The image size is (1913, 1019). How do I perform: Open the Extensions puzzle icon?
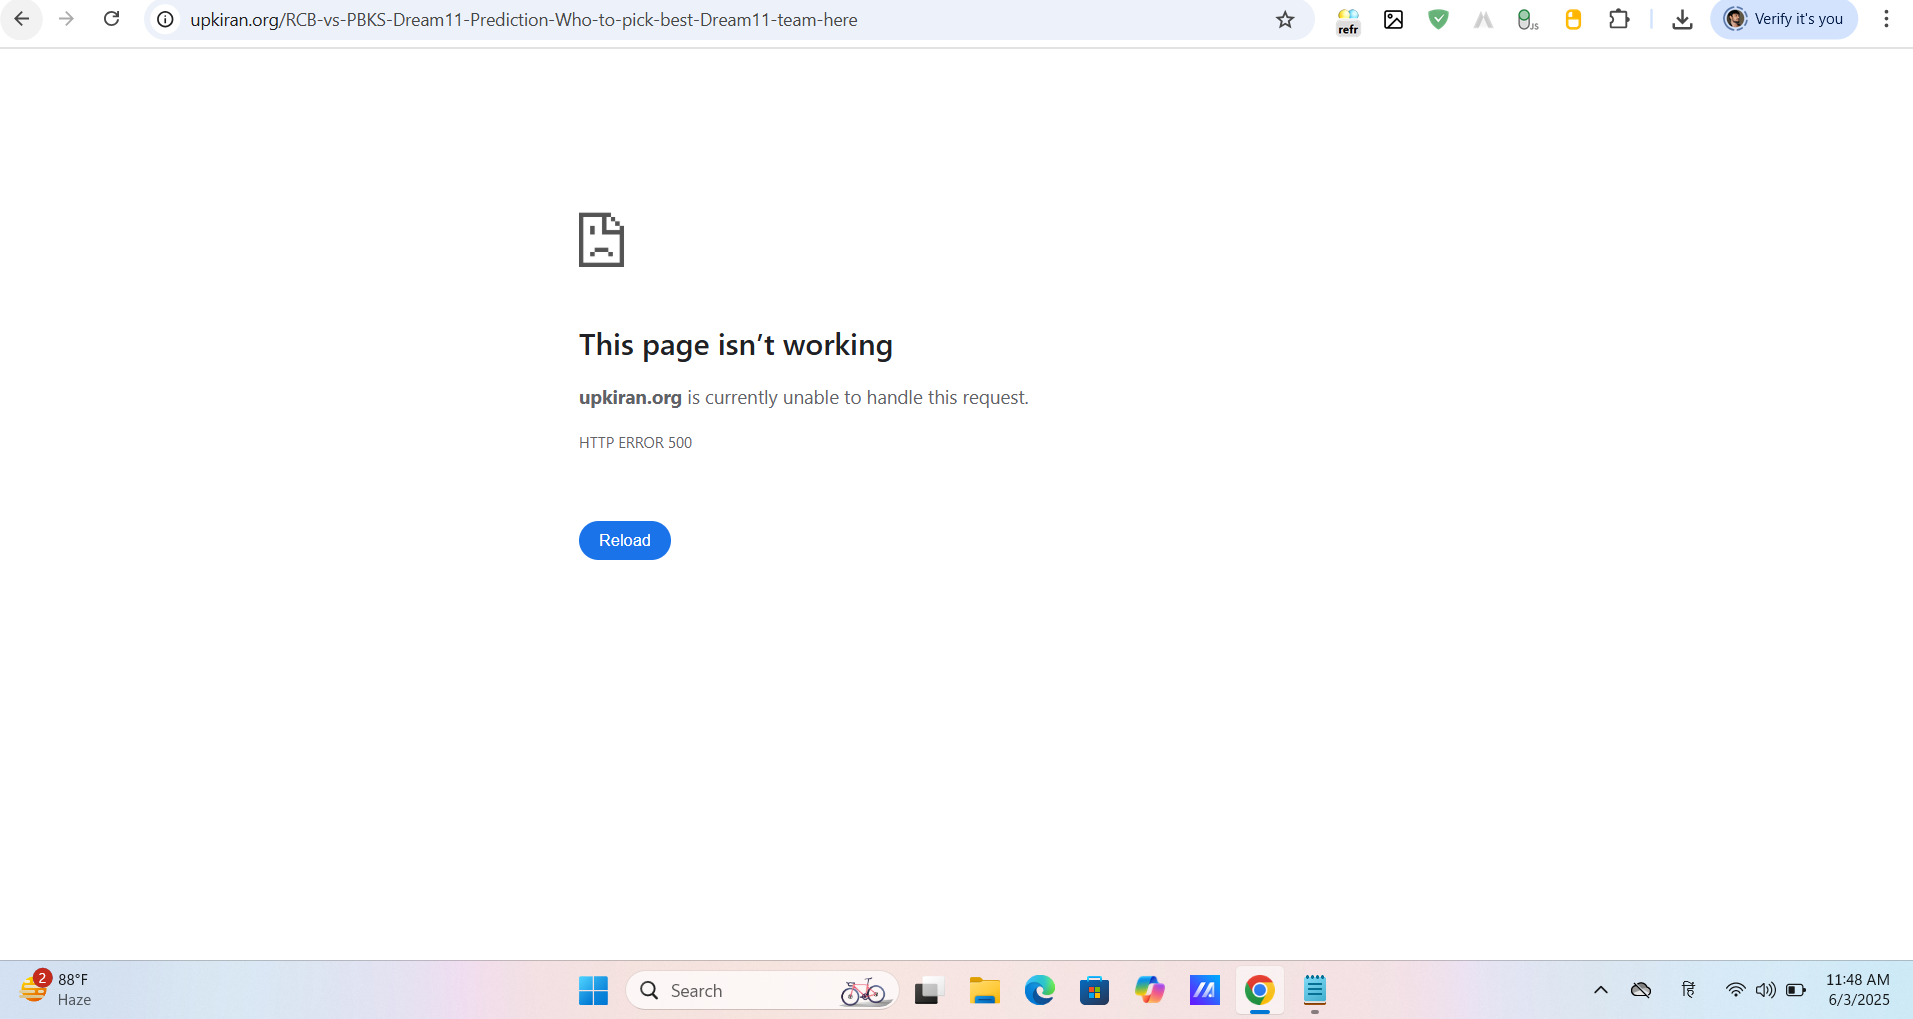[1618, 19]
